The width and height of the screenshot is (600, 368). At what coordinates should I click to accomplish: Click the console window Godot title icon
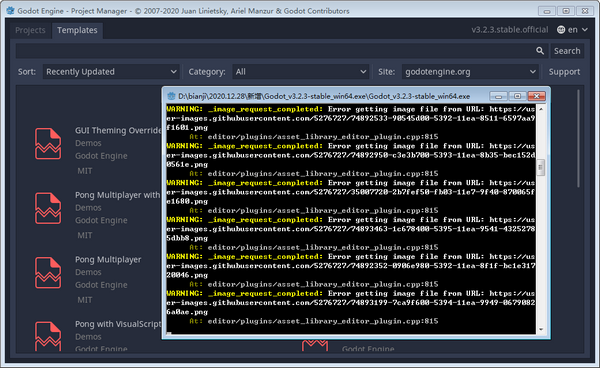coord(171,96)
